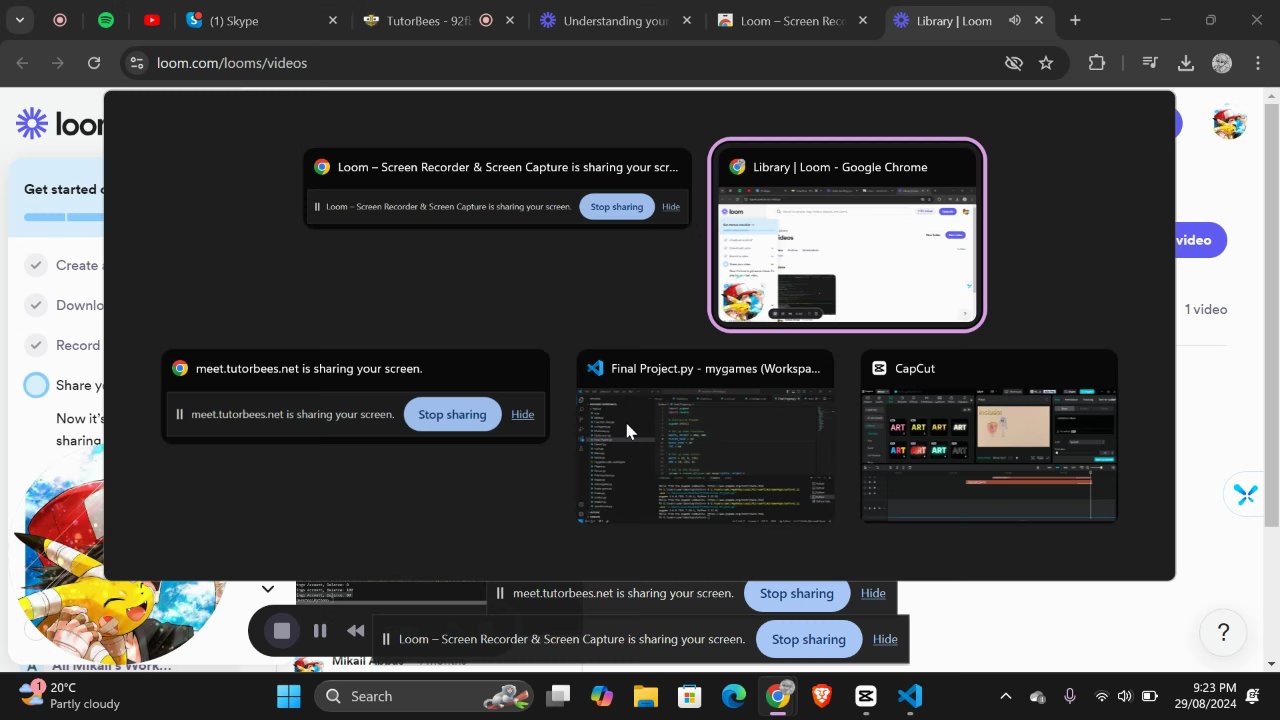Switch to the (1) Skype tab
1280x720 pixels.
[263, 20]
